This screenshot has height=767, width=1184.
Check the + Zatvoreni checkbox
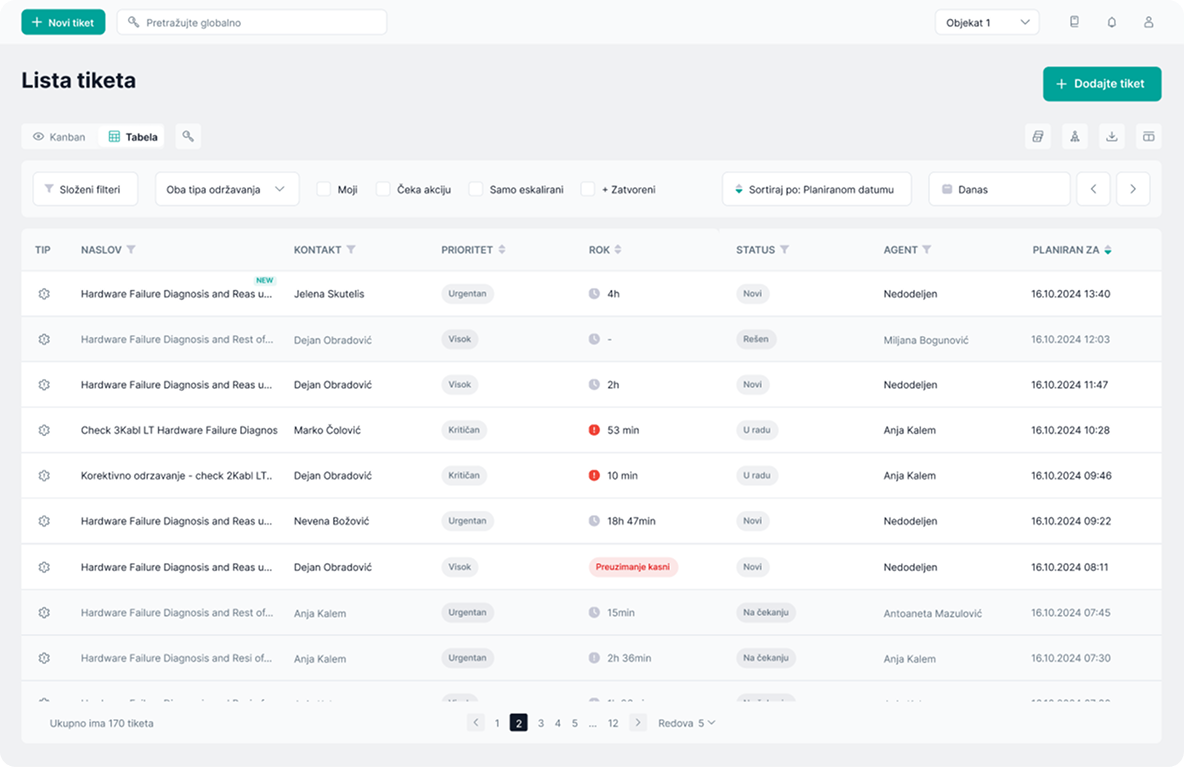587,189
